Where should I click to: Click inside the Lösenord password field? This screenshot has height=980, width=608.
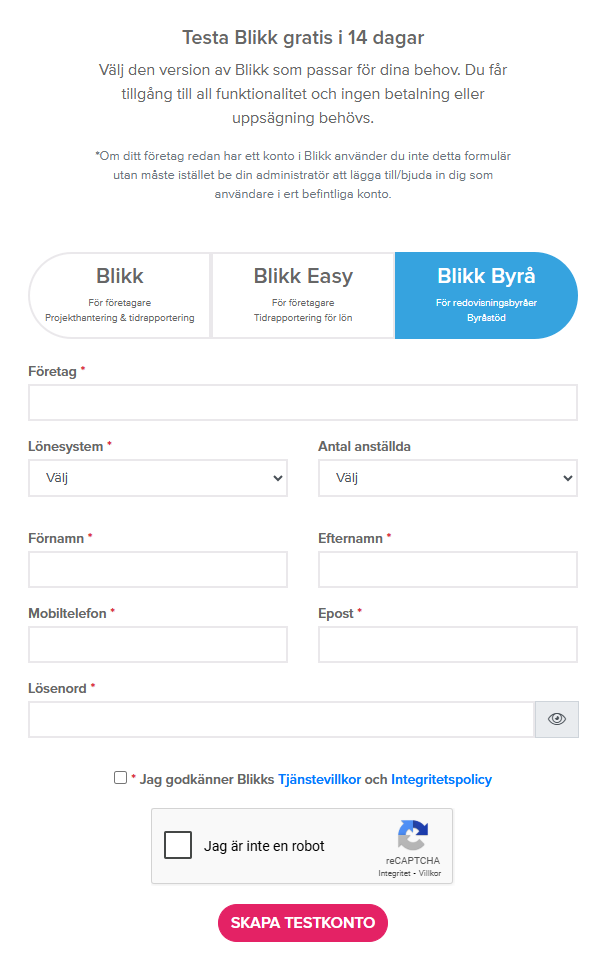coord(281,719)
